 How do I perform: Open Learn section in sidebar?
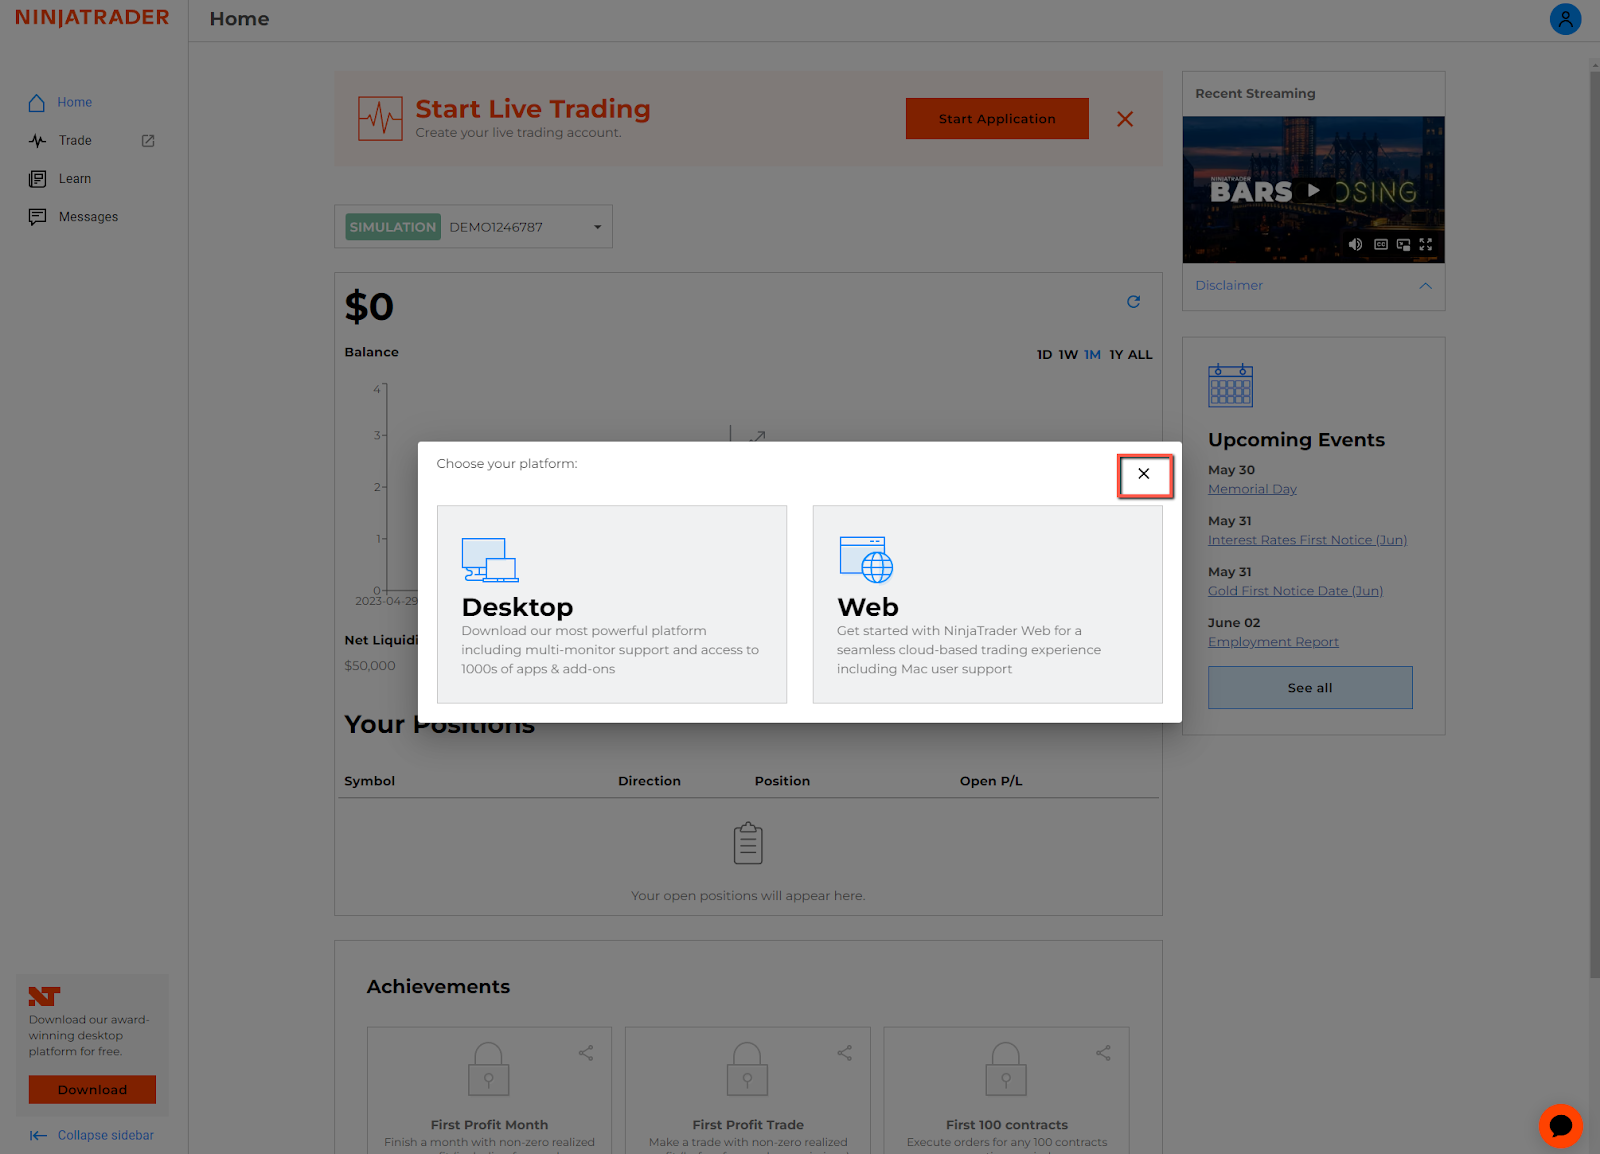click(75, 179)
